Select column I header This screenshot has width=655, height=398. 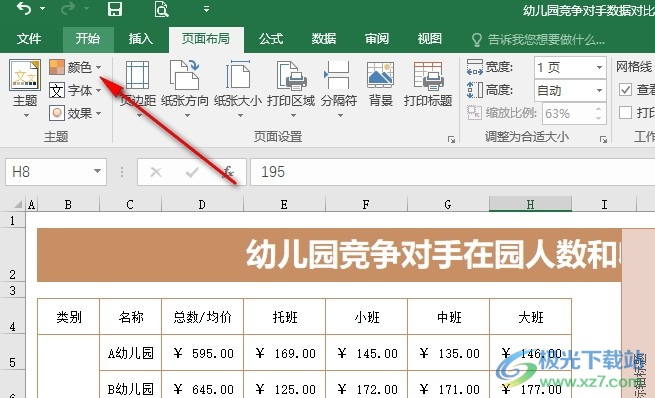tap(604, 205)
